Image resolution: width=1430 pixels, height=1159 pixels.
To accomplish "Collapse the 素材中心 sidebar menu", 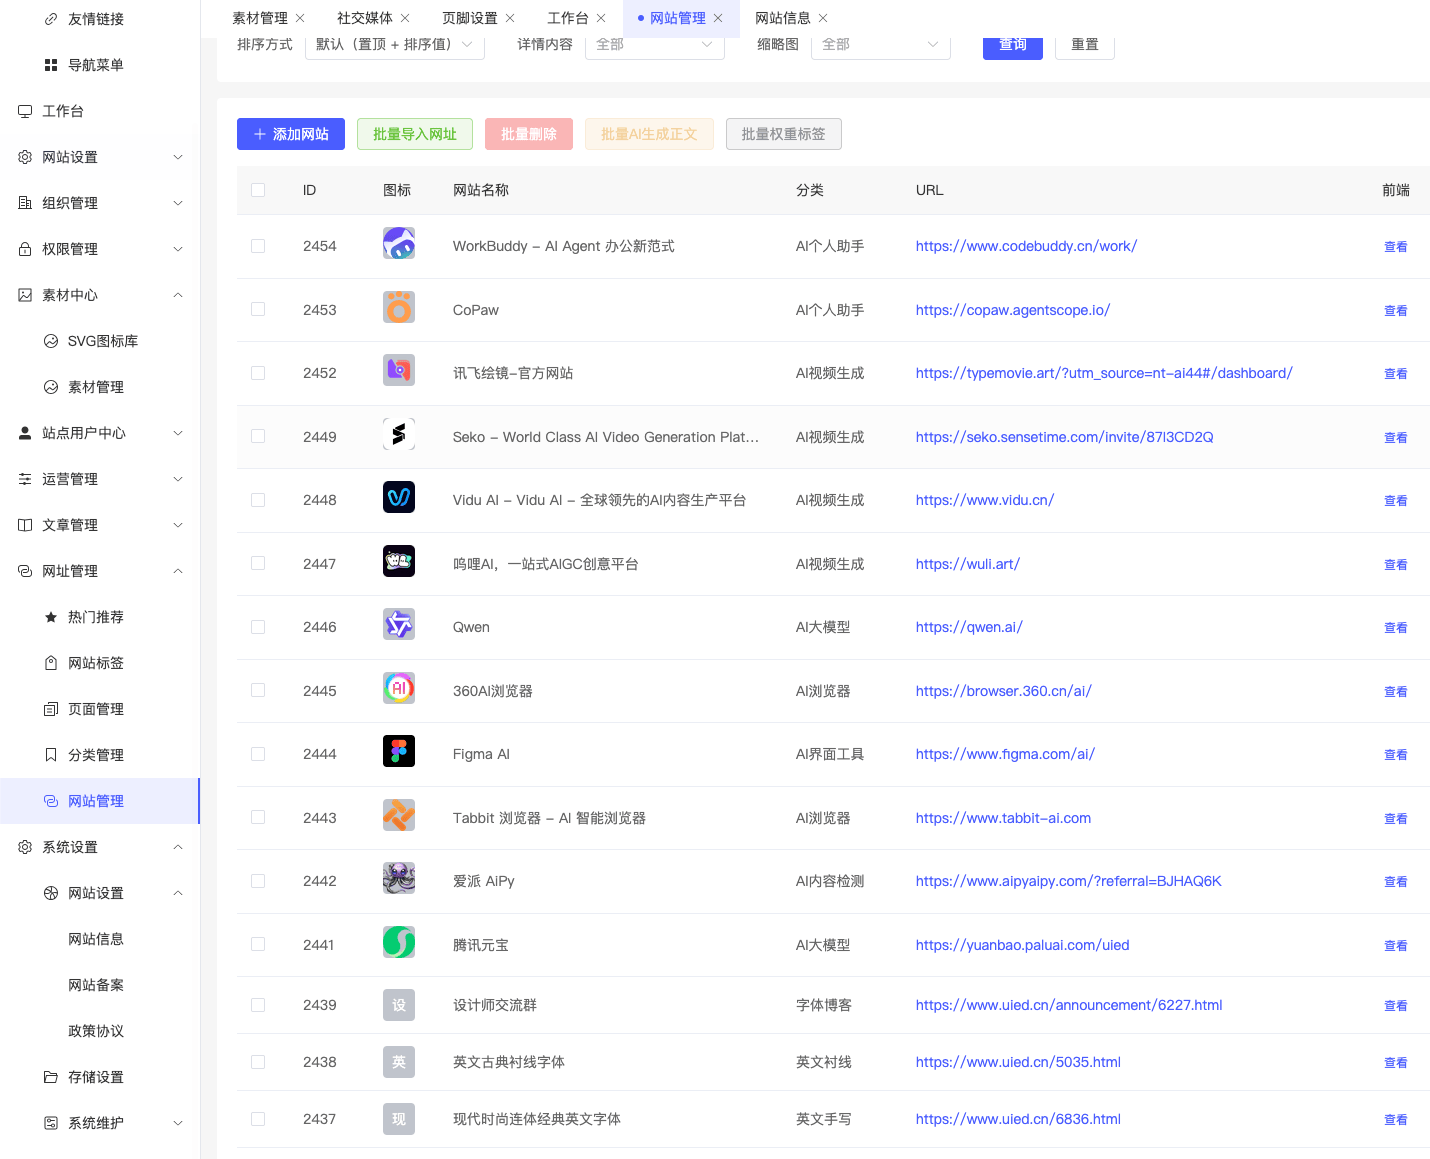I will [100, 295].
